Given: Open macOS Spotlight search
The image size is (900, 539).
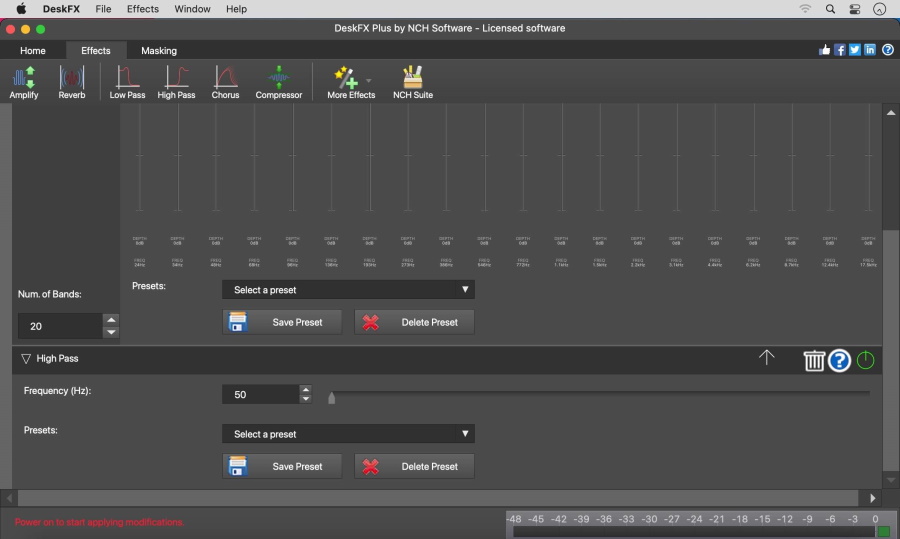Looking at the screenshot, I should 830,9.
